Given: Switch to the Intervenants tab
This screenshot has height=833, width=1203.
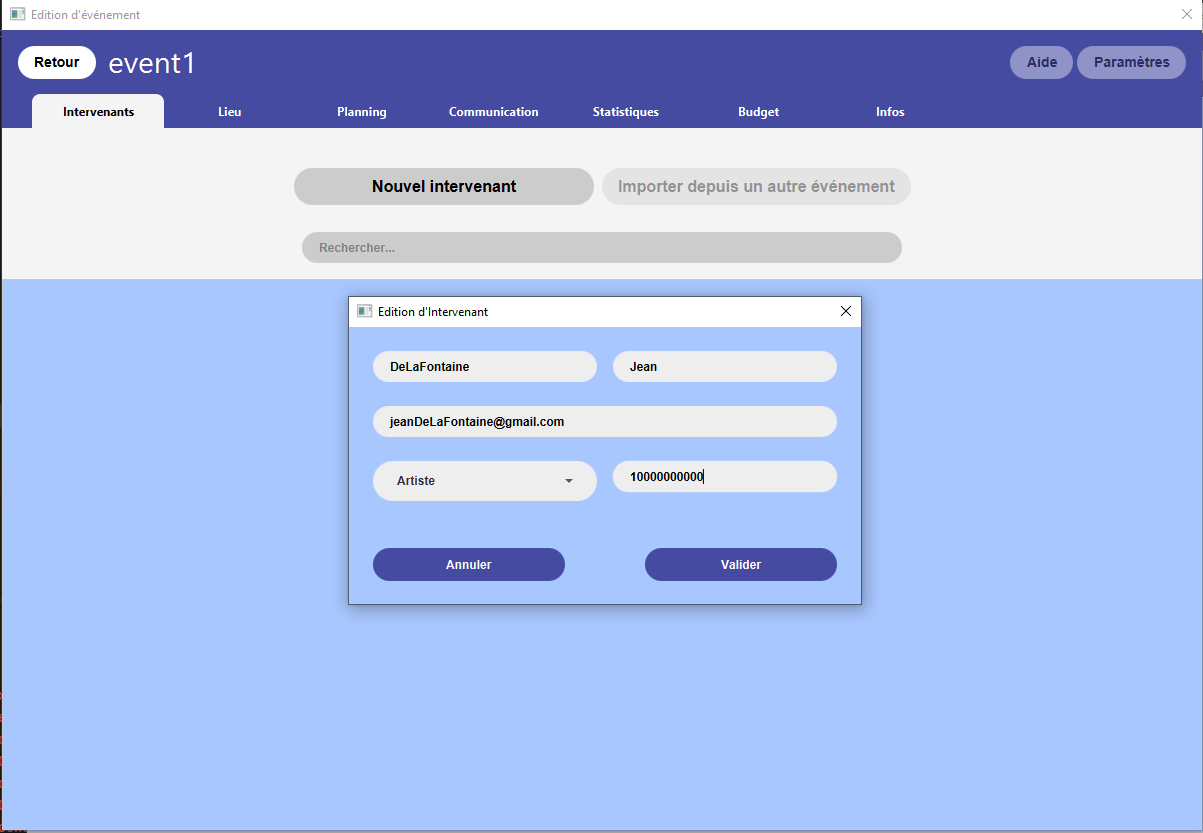Looking at the screenshot, I should coord(98,111).
